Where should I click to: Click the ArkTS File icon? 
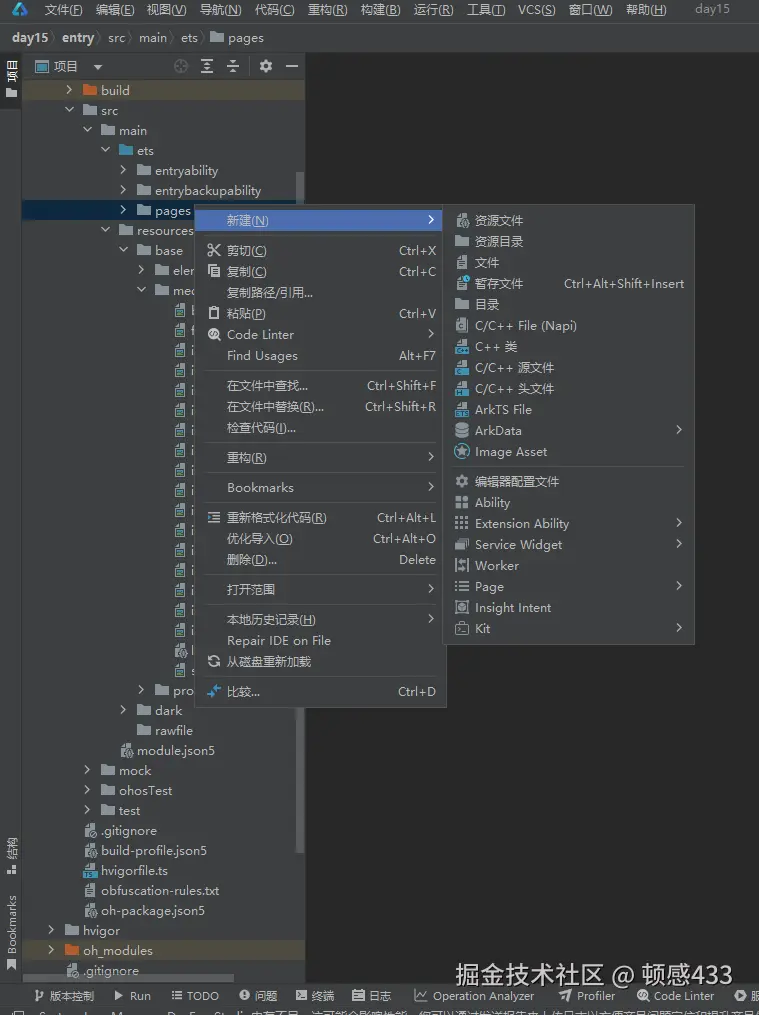(x=462, y=409)
